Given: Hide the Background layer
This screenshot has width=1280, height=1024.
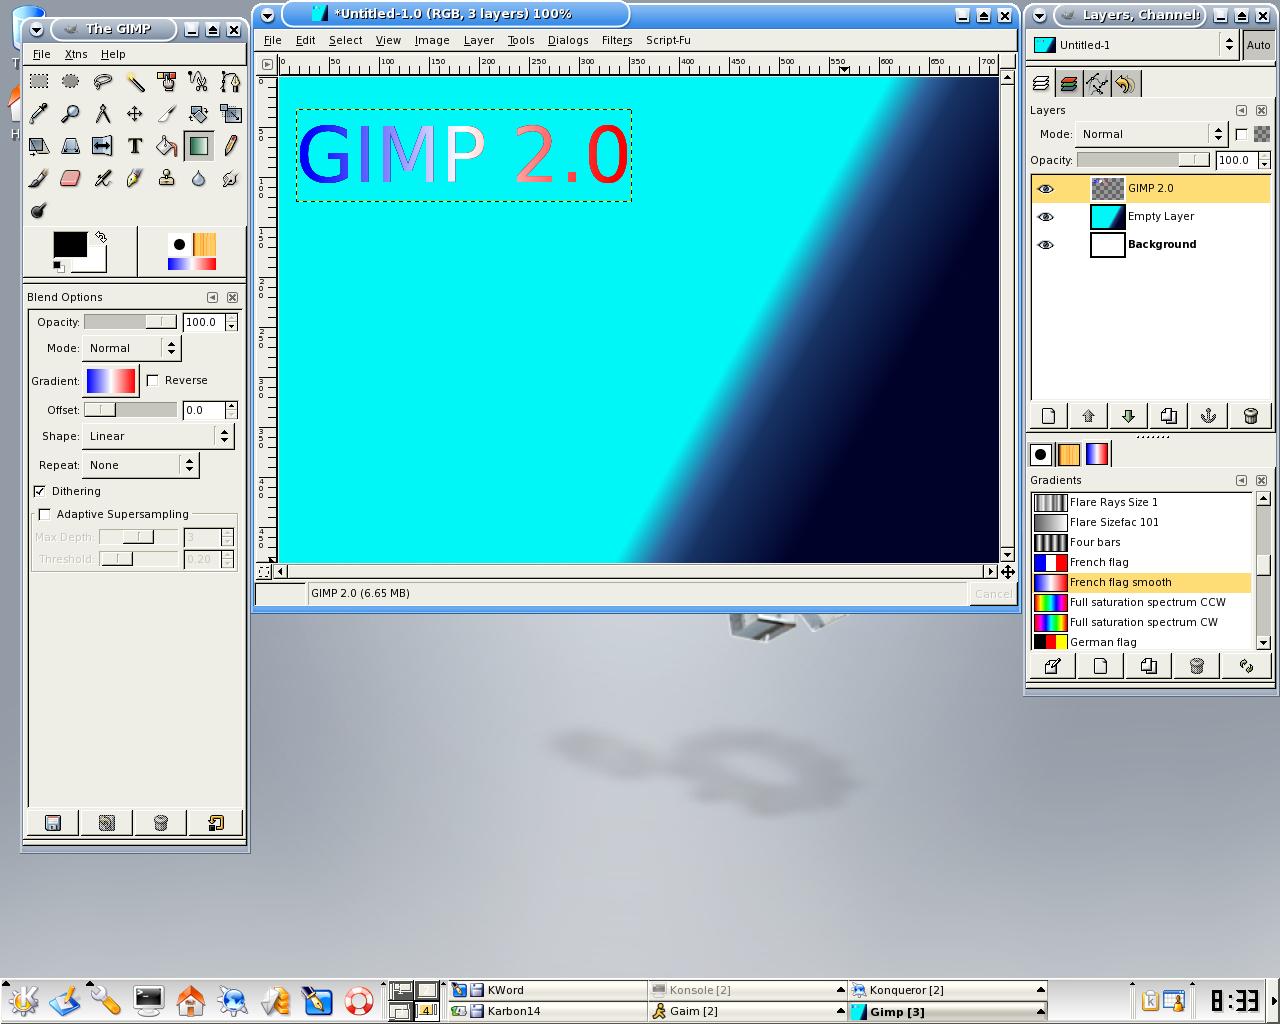Looking at the screenshot, I should [1046, 244].
